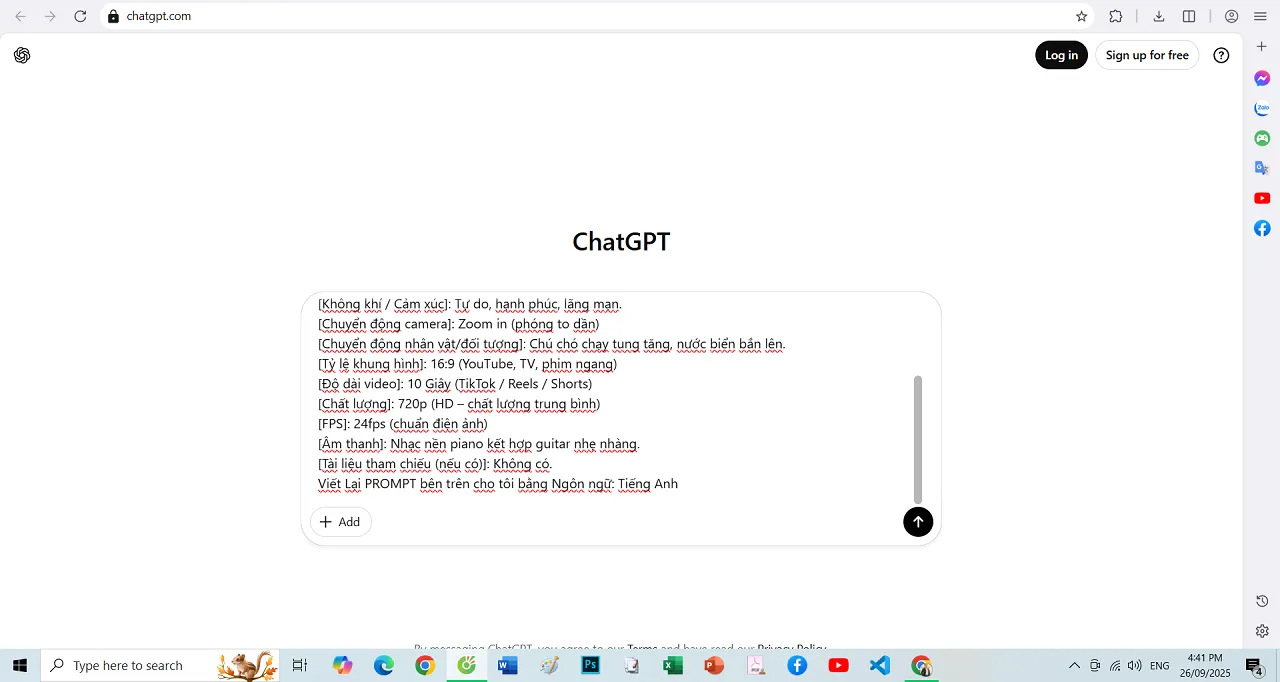Viewport: 1280px width, 682px height.
Task: Open the sidebar settings gear
Action: click(x=1261, y=631)
